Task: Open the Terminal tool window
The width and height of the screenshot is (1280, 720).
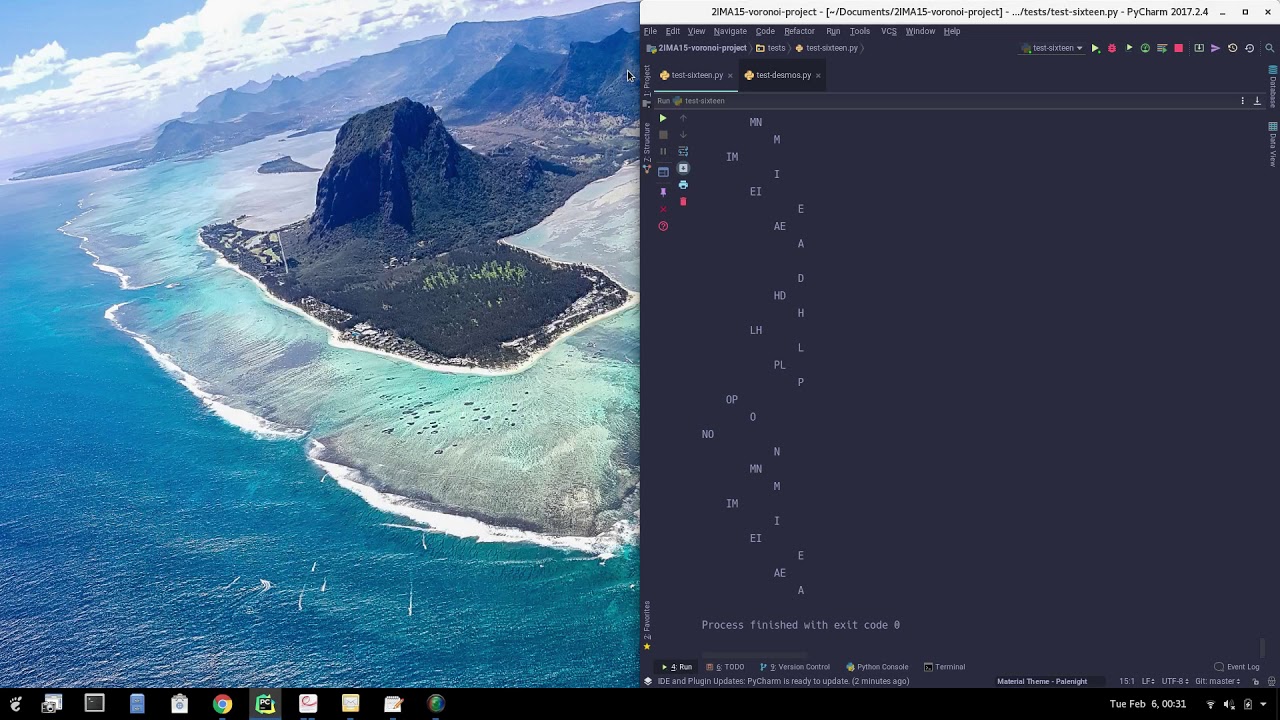Action: click(944, 667)
